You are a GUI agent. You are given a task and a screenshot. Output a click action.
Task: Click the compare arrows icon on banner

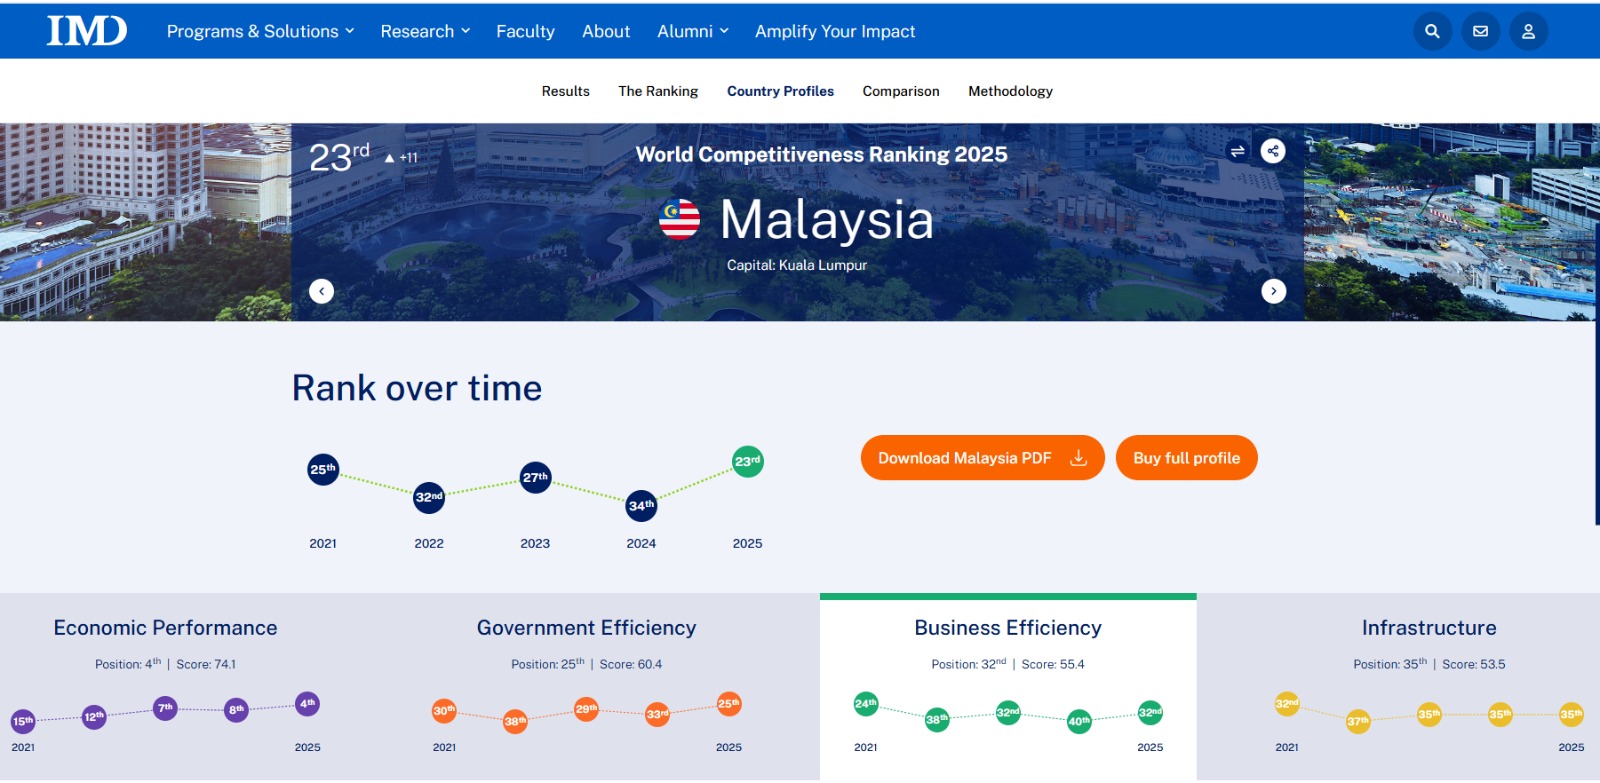1237,151
